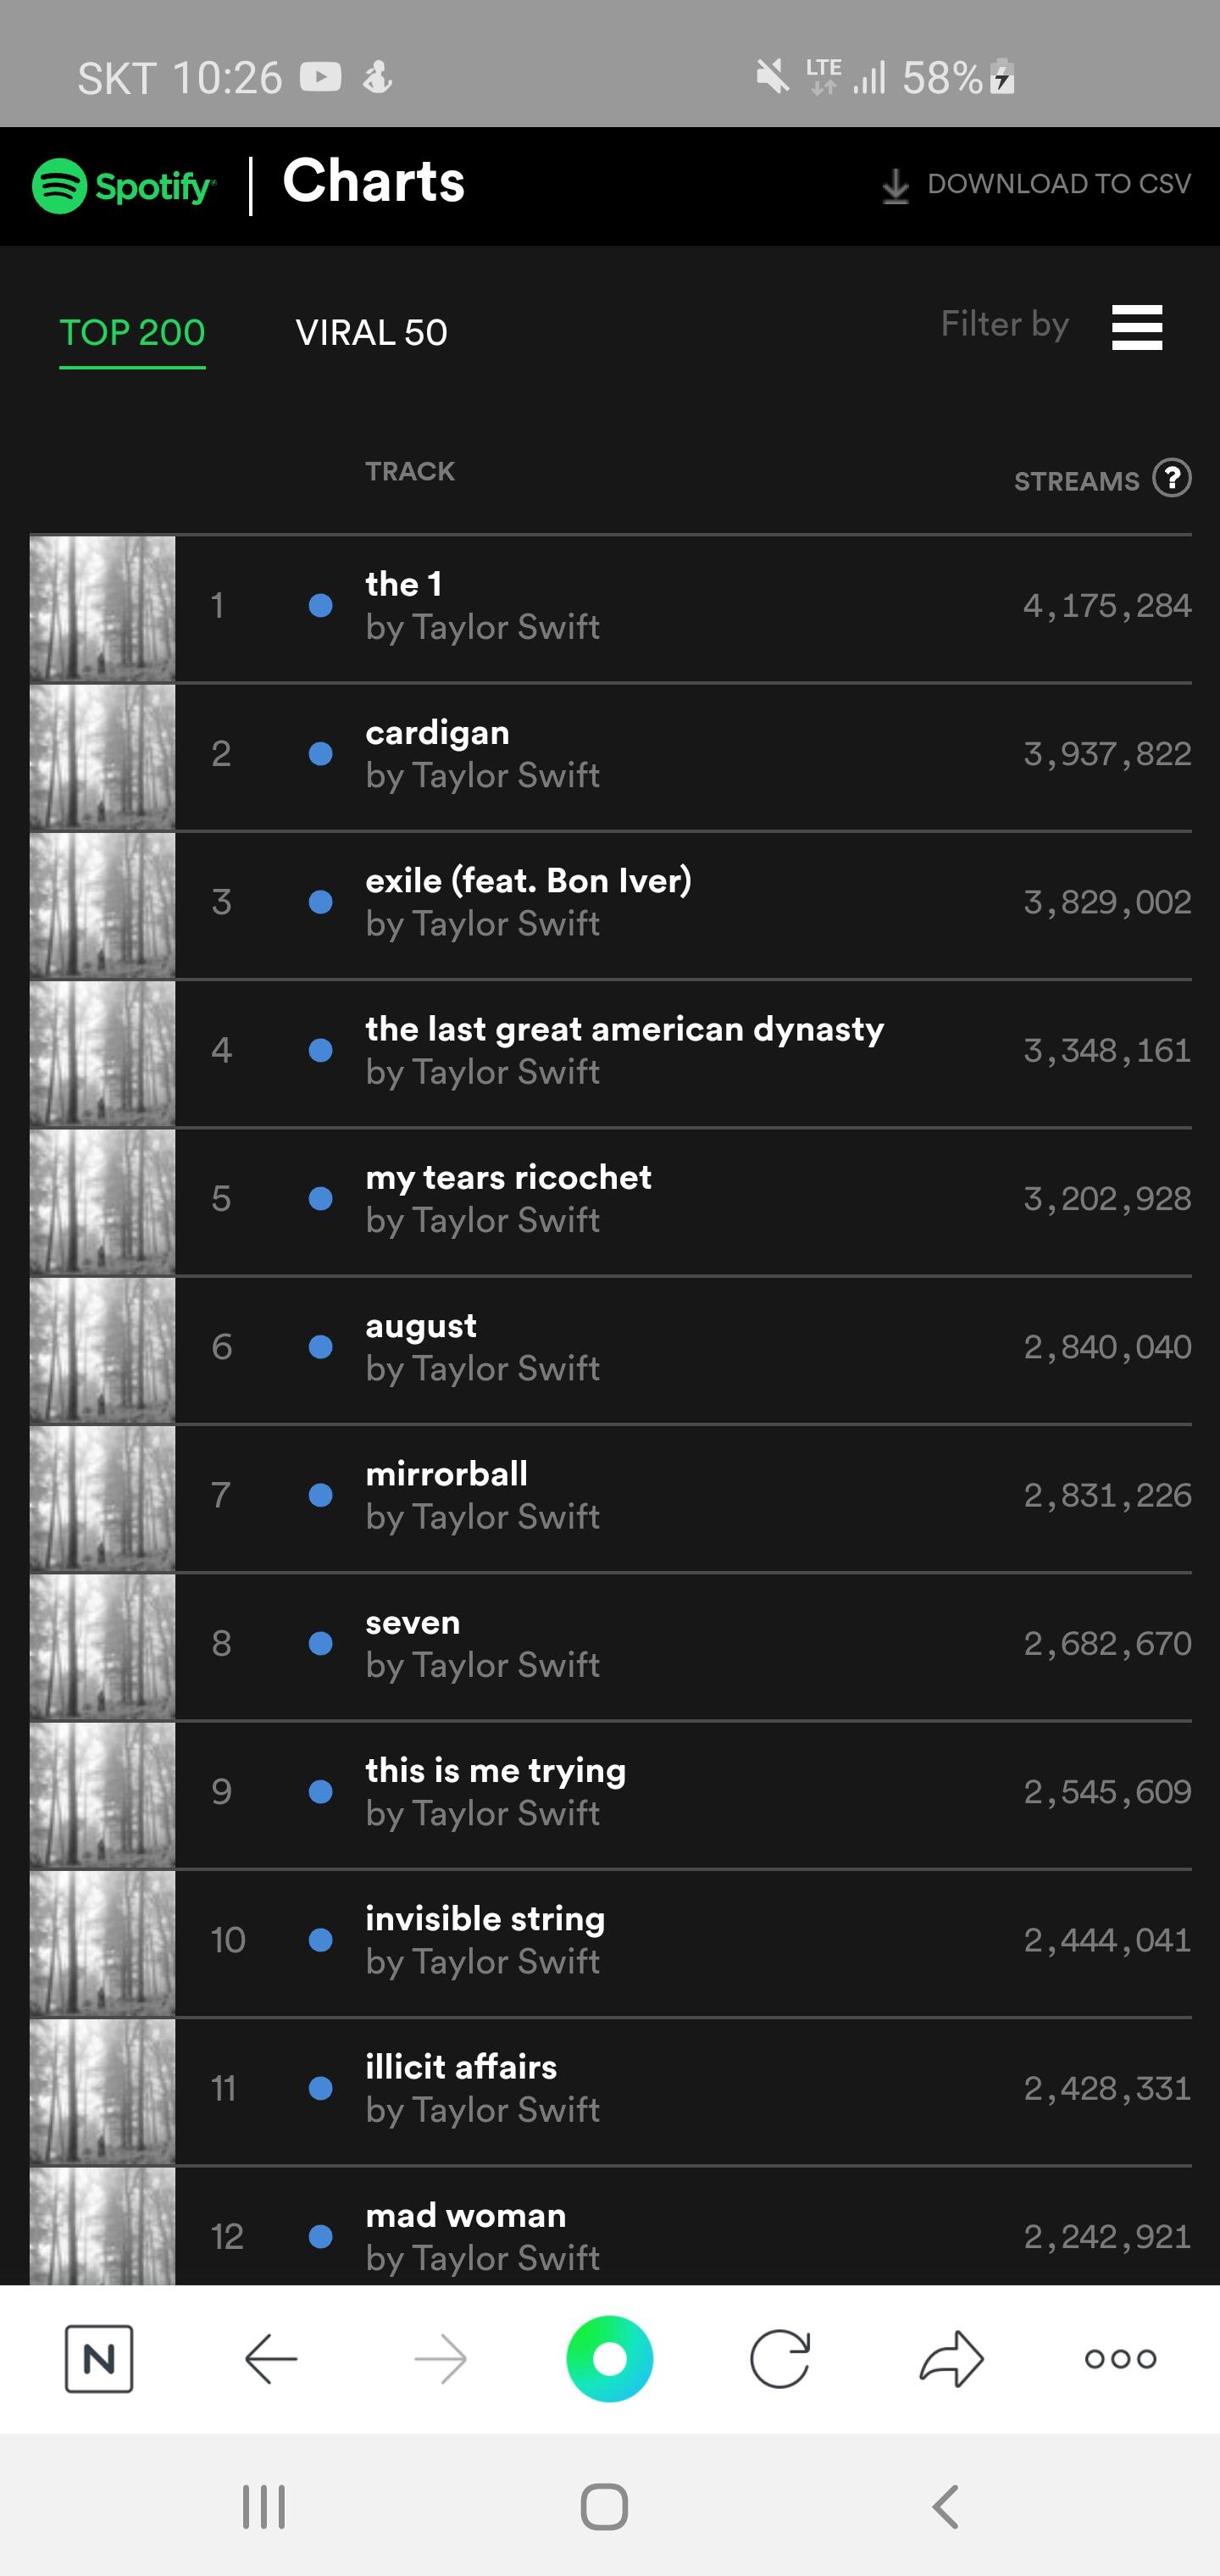Open the browser three-dot more menu
The height and width of the screenshot is (2576, 1220).
[1120, 2359]
